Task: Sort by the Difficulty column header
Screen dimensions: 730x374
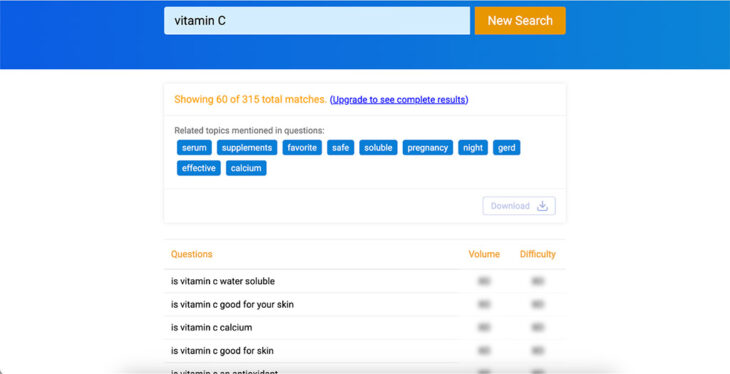Action: click(538, 254)
